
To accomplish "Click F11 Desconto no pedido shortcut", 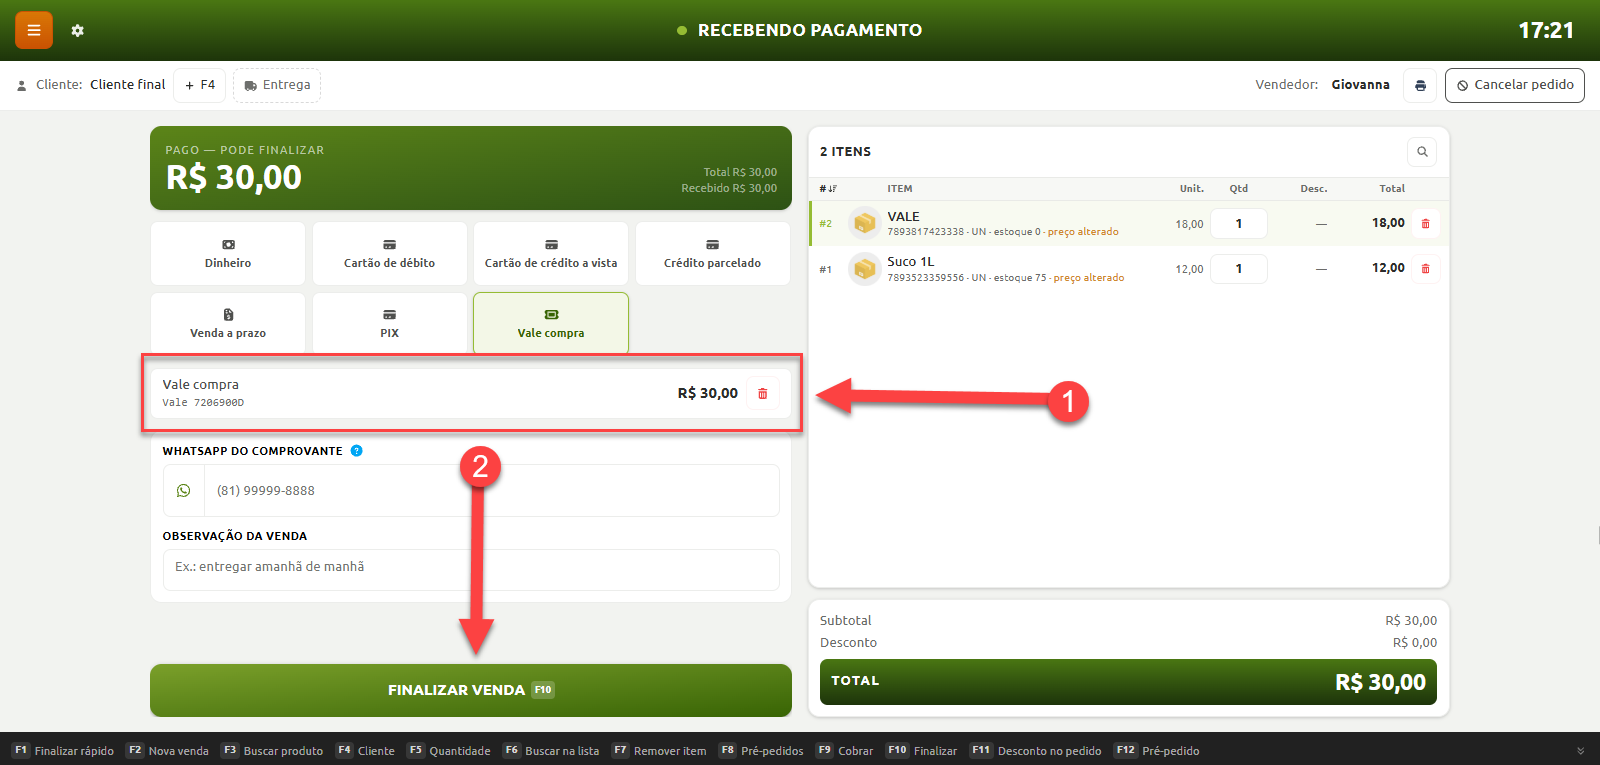I will tap(1036, 751).
